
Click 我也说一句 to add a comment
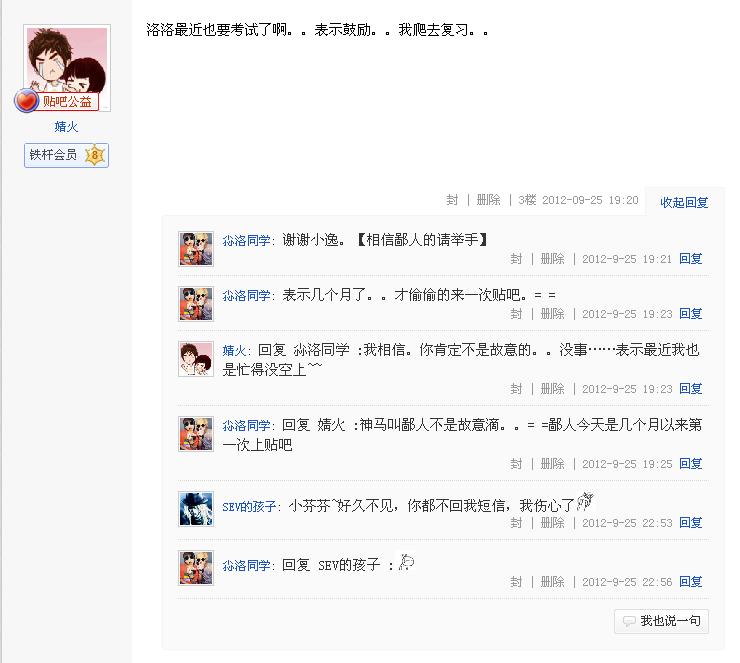click(661, 621)
